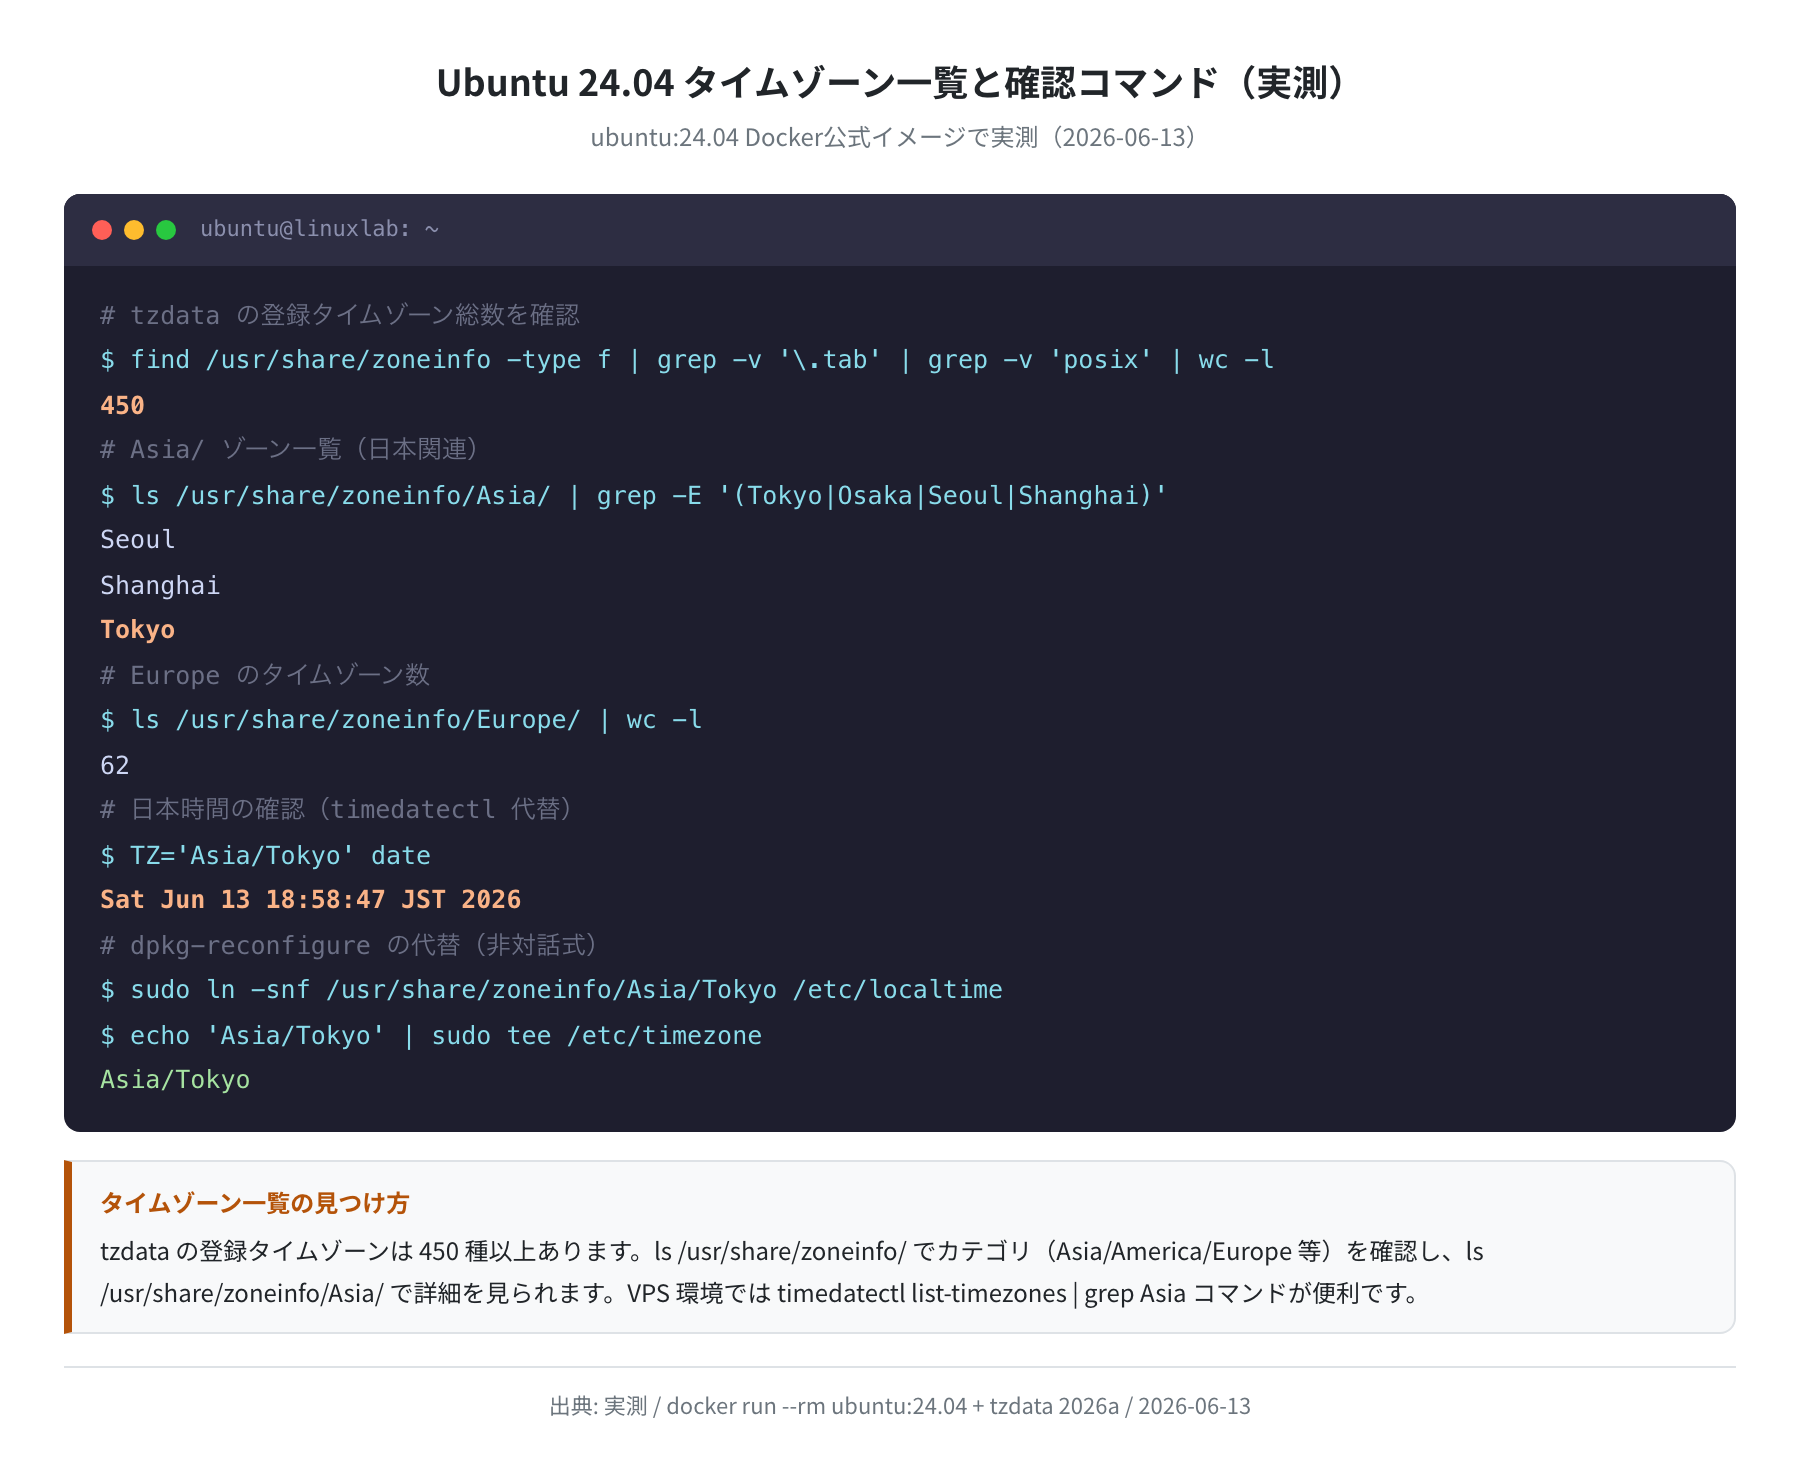1800x1462 pixels.
Task: Click the command "TZ='Asia/Tokyo' date"
Action: tap(266, 855)
